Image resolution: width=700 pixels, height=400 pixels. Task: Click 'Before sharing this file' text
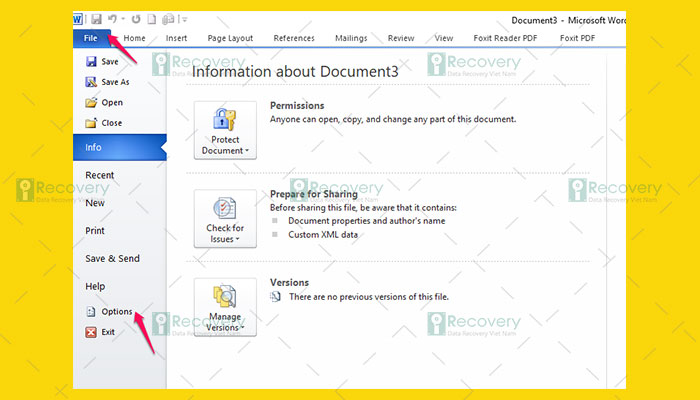click(363, 208)
